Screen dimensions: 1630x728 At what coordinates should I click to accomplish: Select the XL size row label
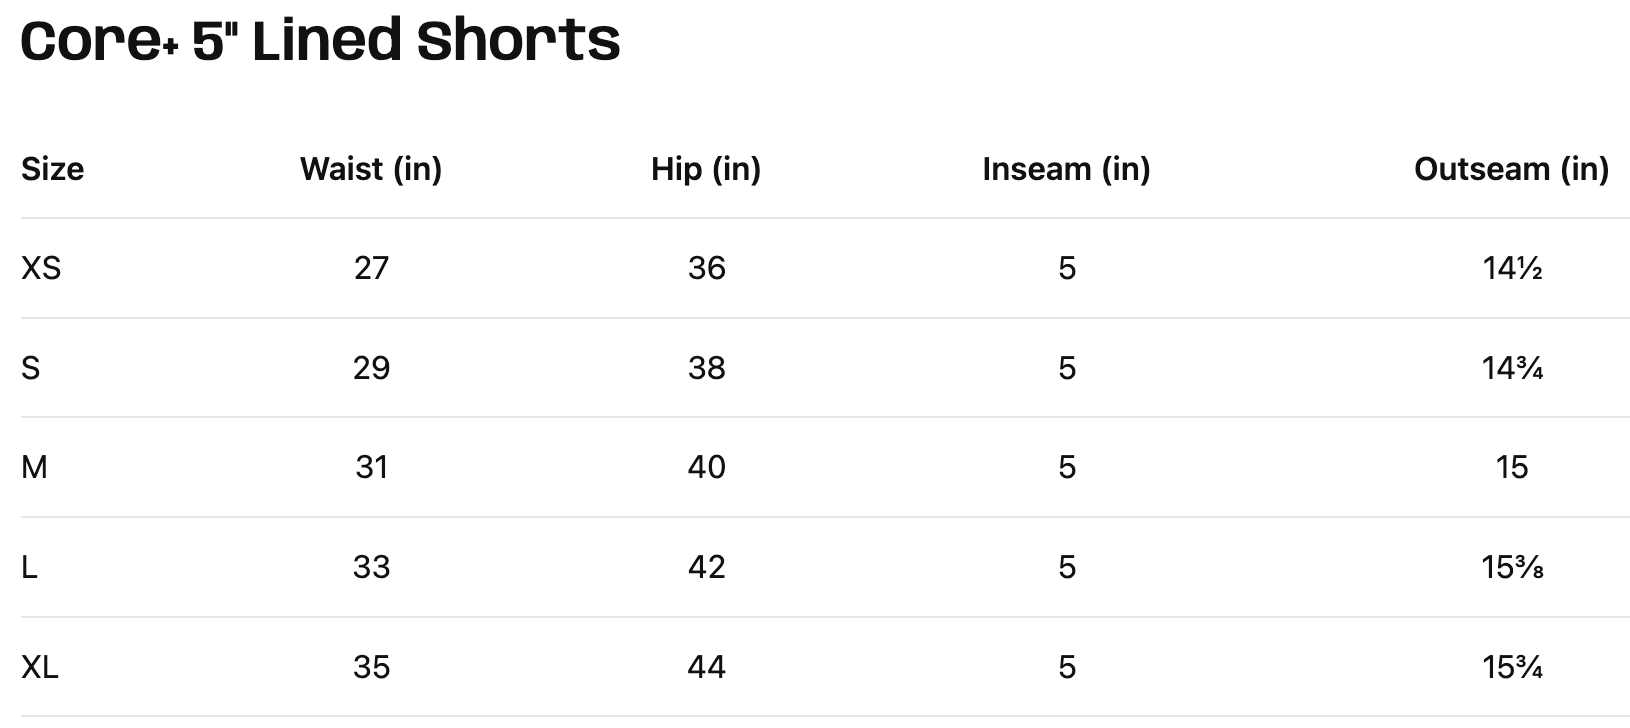(x=40, y=667)
